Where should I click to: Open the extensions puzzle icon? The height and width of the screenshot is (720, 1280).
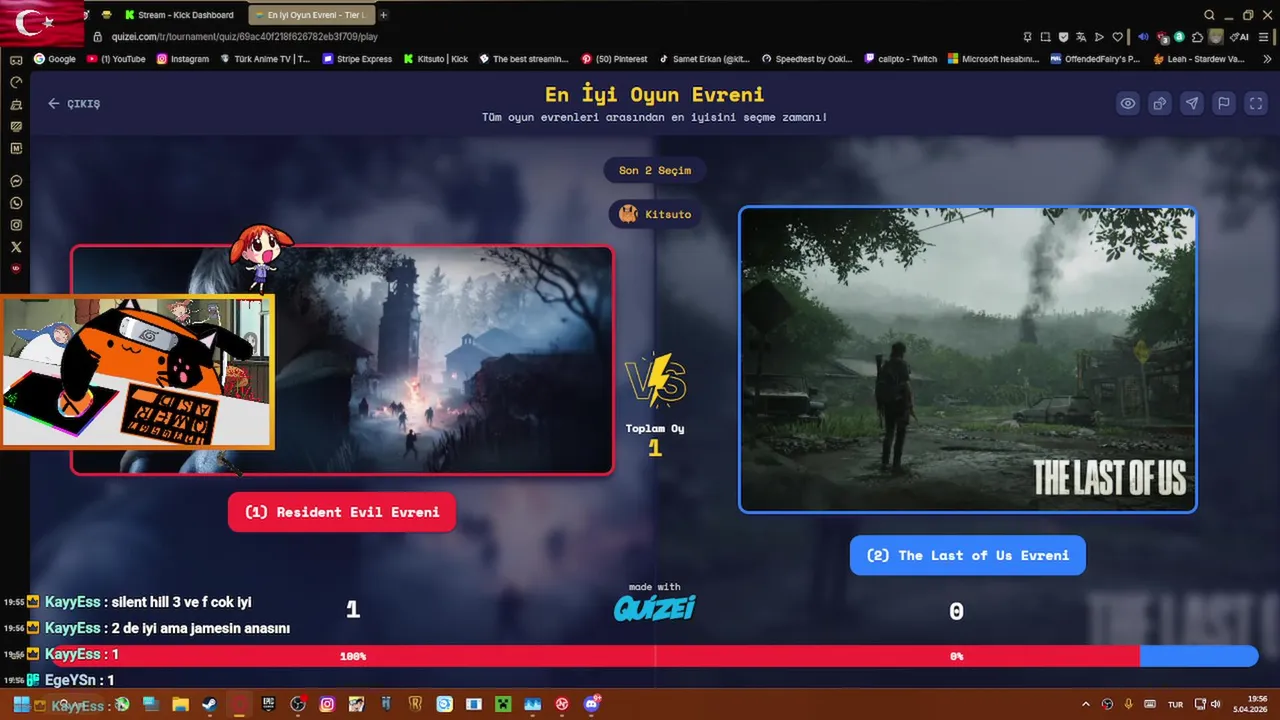[1197, 37]
